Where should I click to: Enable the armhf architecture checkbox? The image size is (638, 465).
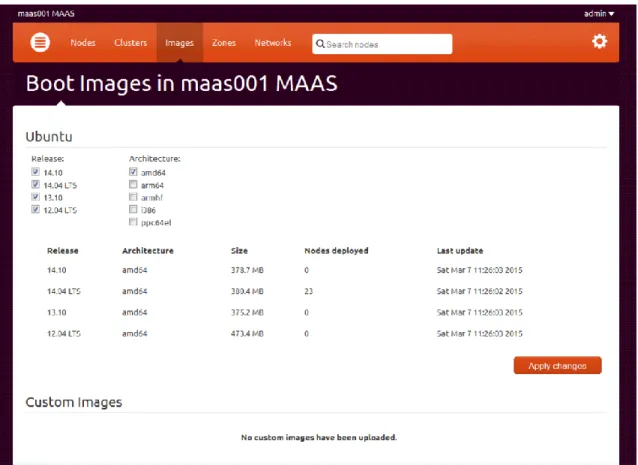pos(133,197)
